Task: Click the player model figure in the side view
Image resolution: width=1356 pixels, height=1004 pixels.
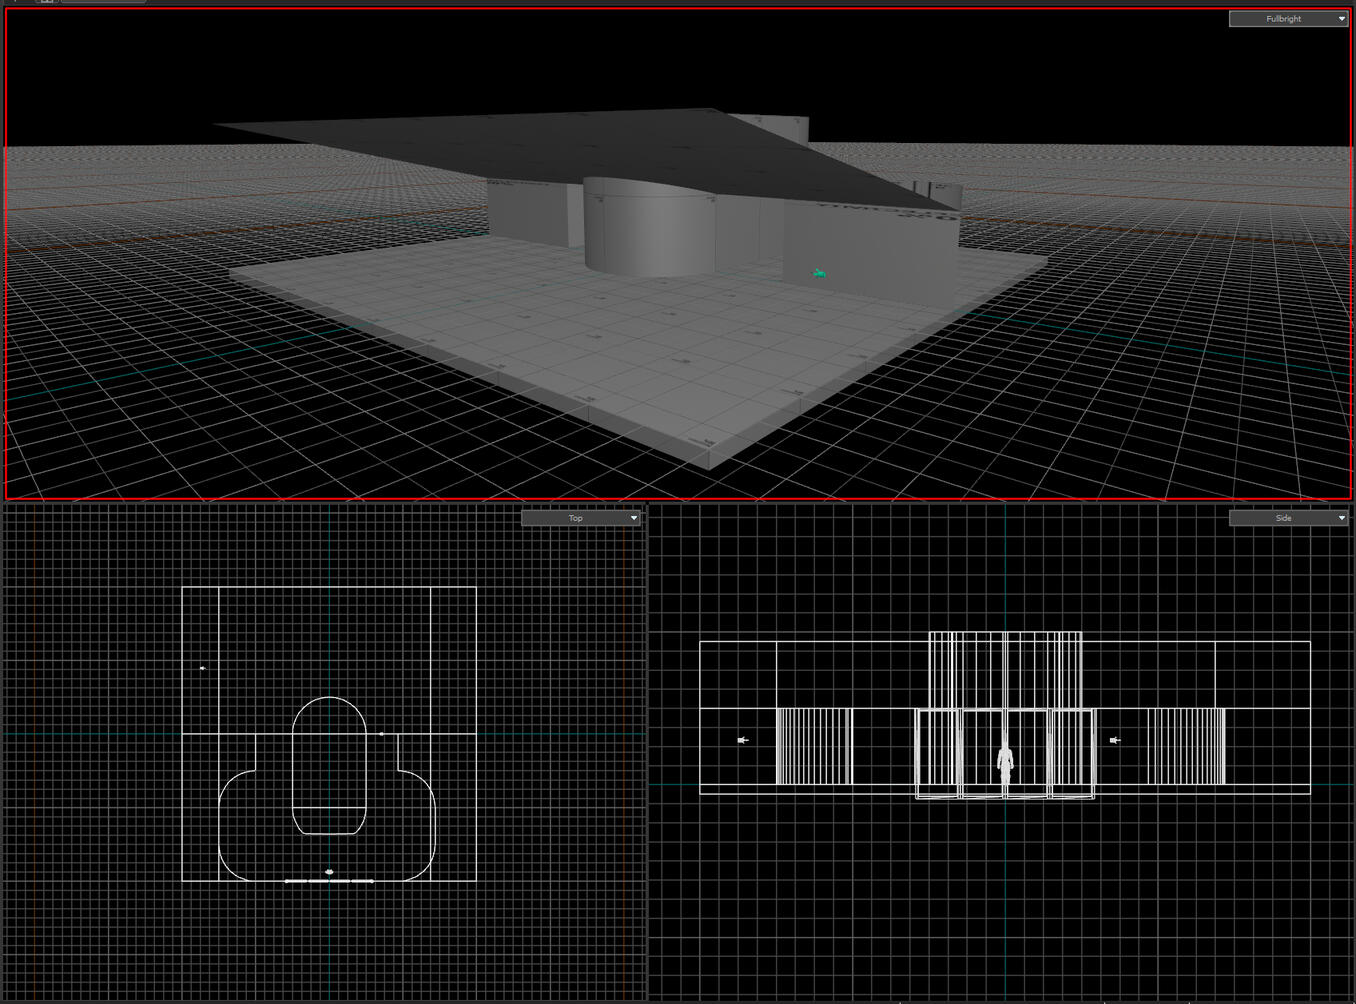Action: 1004,765
